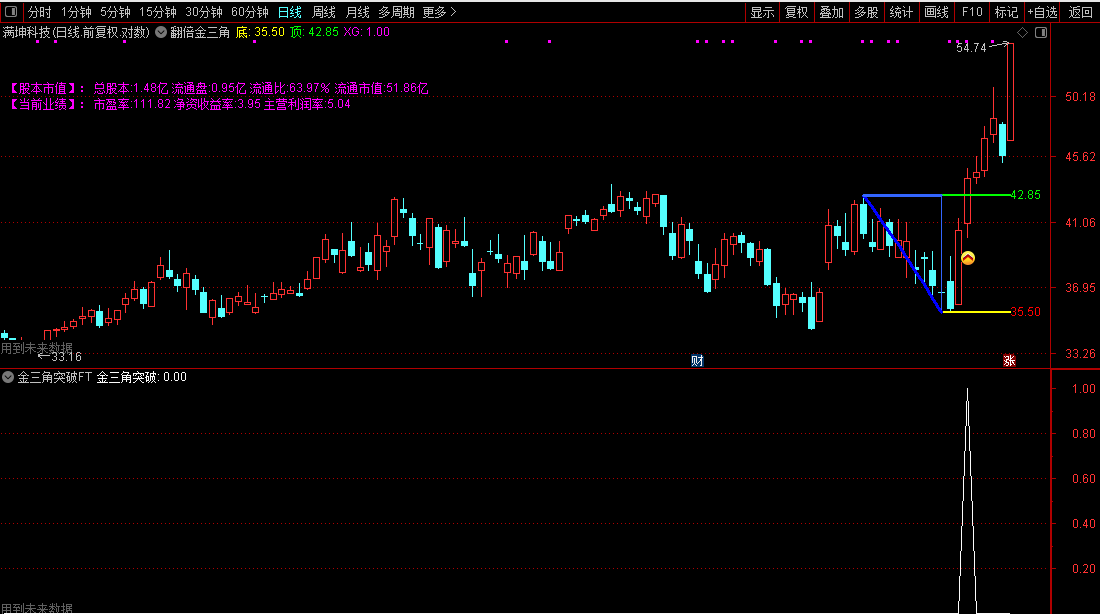Viewport: 1100px width, 614px height.
Task: Click the 底: 35.50 indicator value
Action: [x=260, y=32]
